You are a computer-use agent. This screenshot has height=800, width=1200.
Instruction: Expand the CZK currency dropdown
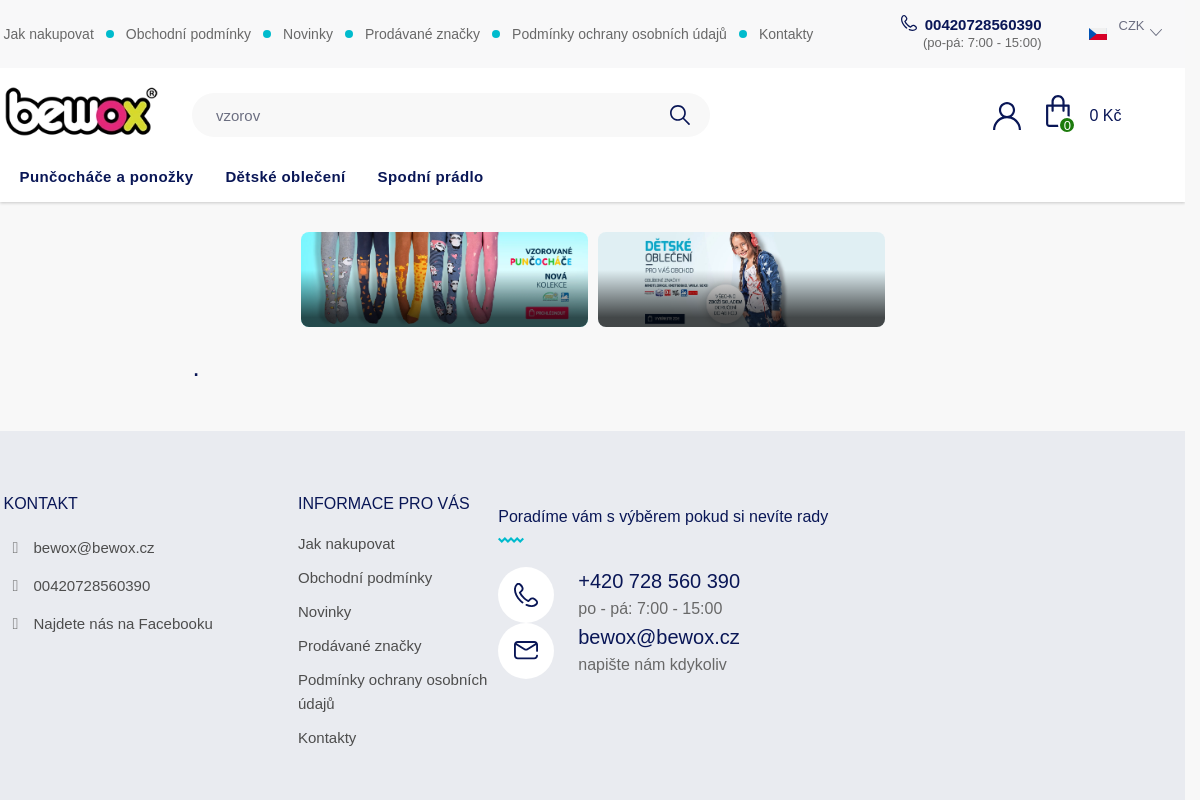point(1140,28)
